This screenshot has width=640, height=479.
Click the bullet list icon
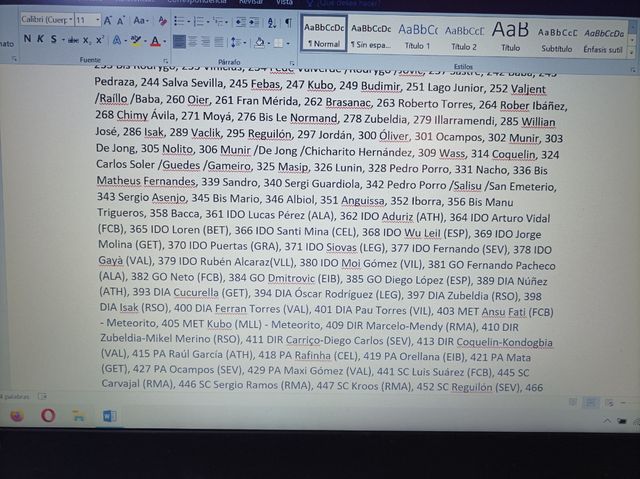[180, 20]
